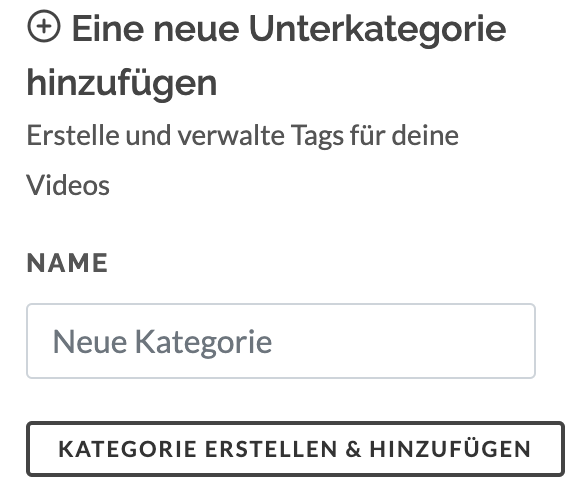The width and height of the screenshot is (578, 490).
Task: Place cursor in the category name input
Action: (x=281, y=341)
